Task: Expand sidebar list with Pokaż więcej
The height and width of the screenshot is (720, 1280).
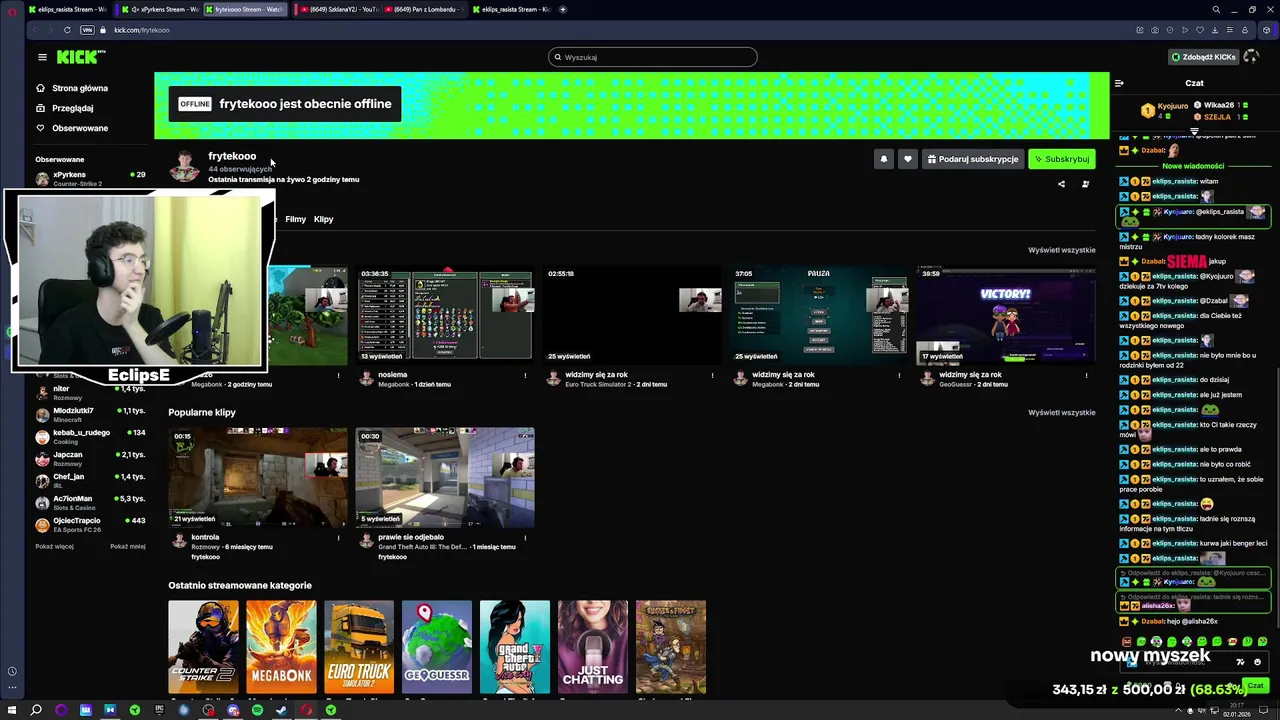Action: [54, 546]
